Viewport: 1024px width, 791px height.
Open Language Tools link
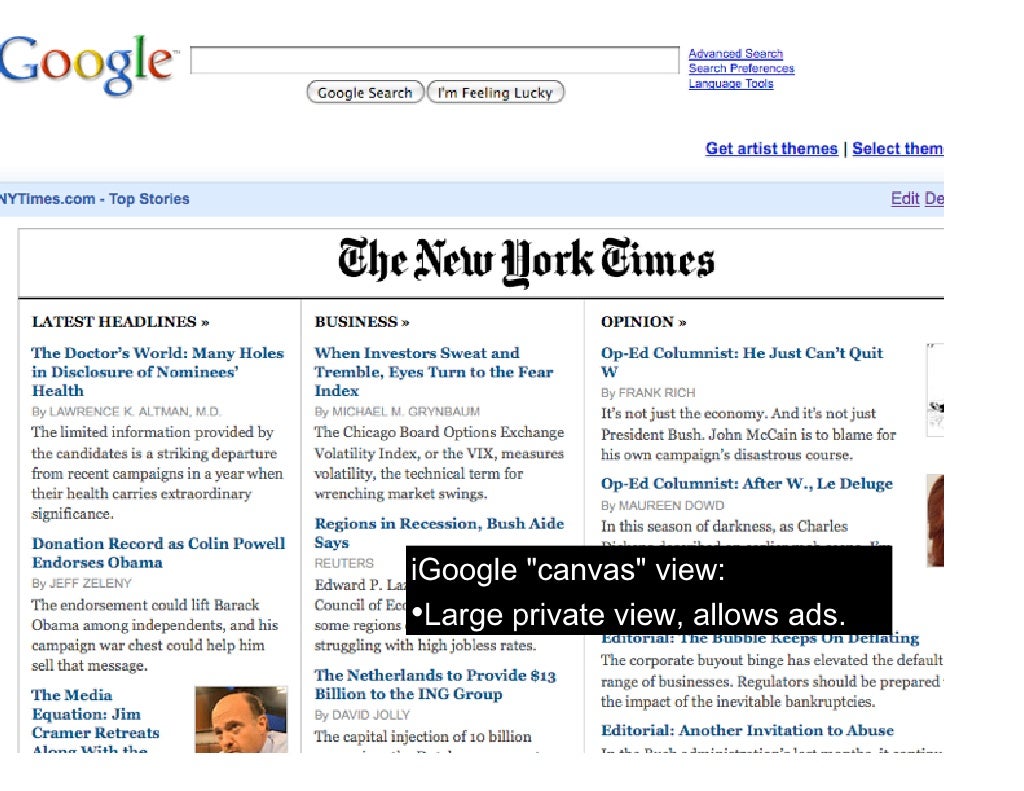pyautogui.click(x=731, y=84)
